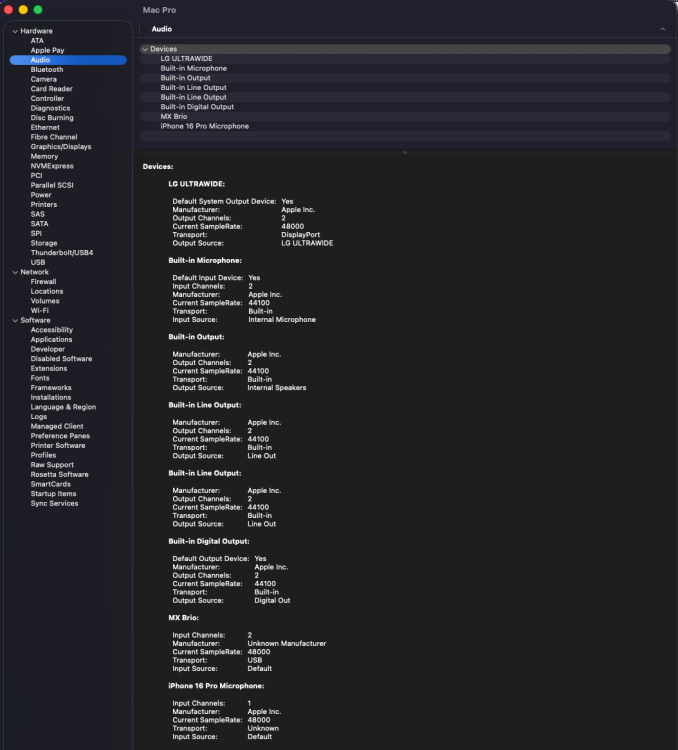Open Graphics/Displays section
Screen dimensions: 678x750
pyautogui.click(x=61, y=147)
